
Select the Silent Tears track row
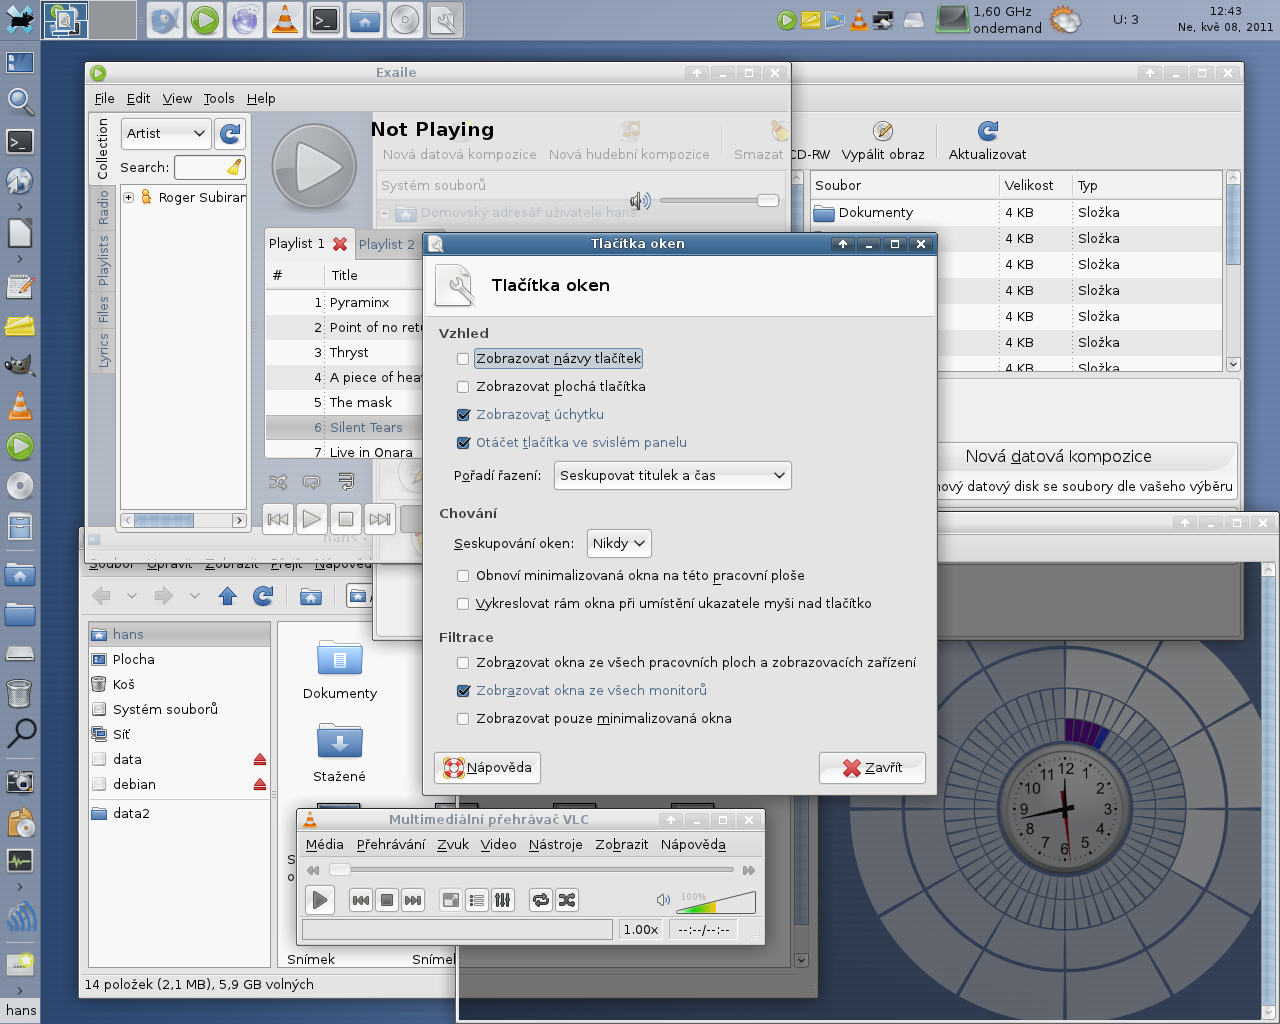pyautogui.click(x=344, y=427)
